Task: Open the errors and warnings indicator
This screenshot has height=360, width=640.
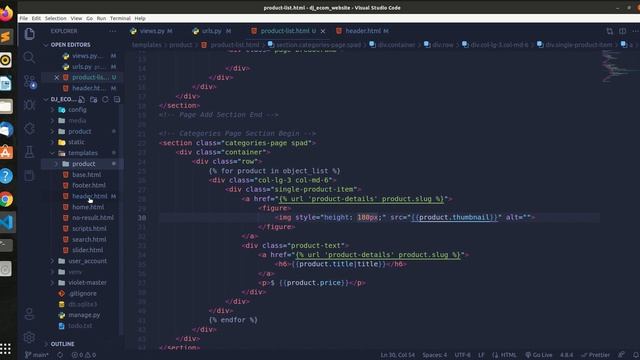Action: coord(84,355)
